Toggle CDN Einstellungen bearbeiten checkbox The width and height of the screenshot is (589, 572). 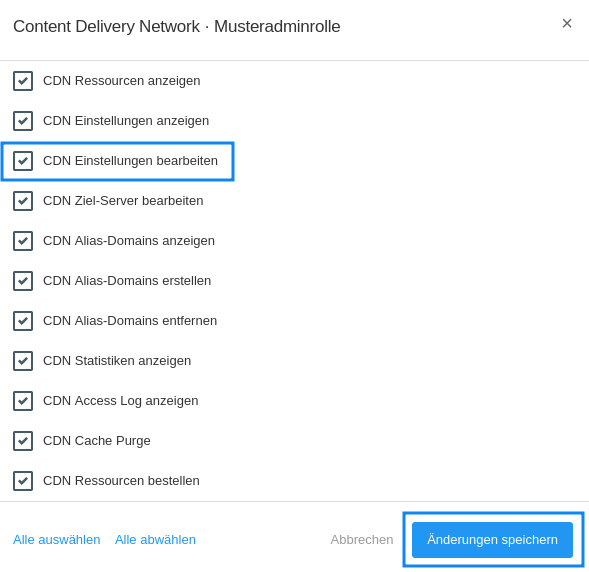(x=23, y=161)
